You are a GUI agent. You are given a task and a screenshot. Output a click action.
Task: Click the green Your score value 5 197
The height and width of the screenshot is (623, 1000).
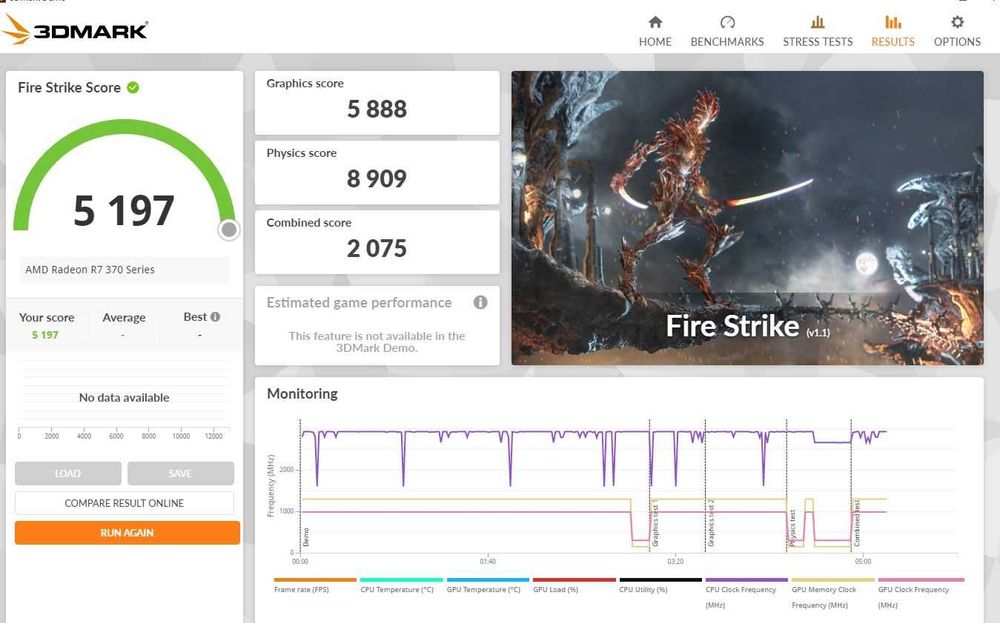(45, 335)
